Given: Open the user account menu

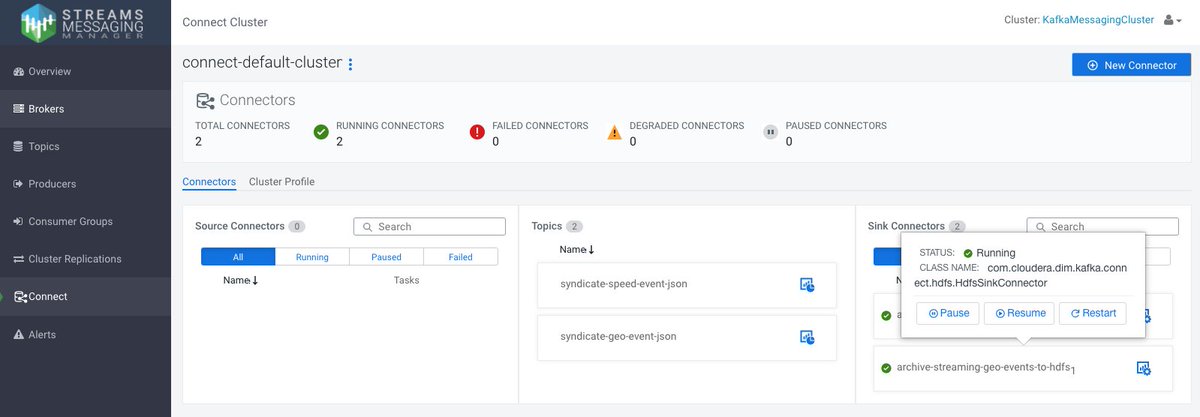Looking at the screenshot, I should tap(1173, 20).
